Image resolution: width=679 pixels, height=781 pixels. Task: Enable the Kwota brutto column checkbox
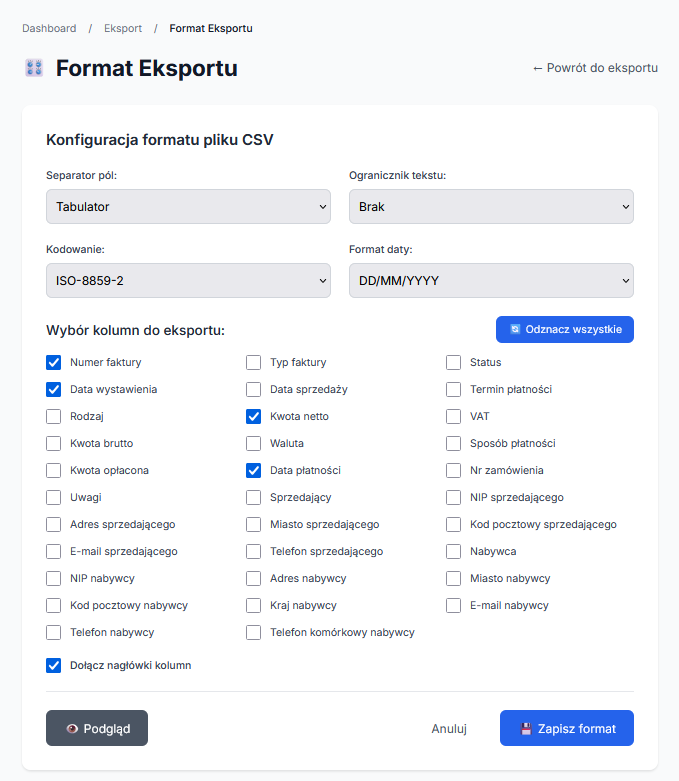[54, 443]
